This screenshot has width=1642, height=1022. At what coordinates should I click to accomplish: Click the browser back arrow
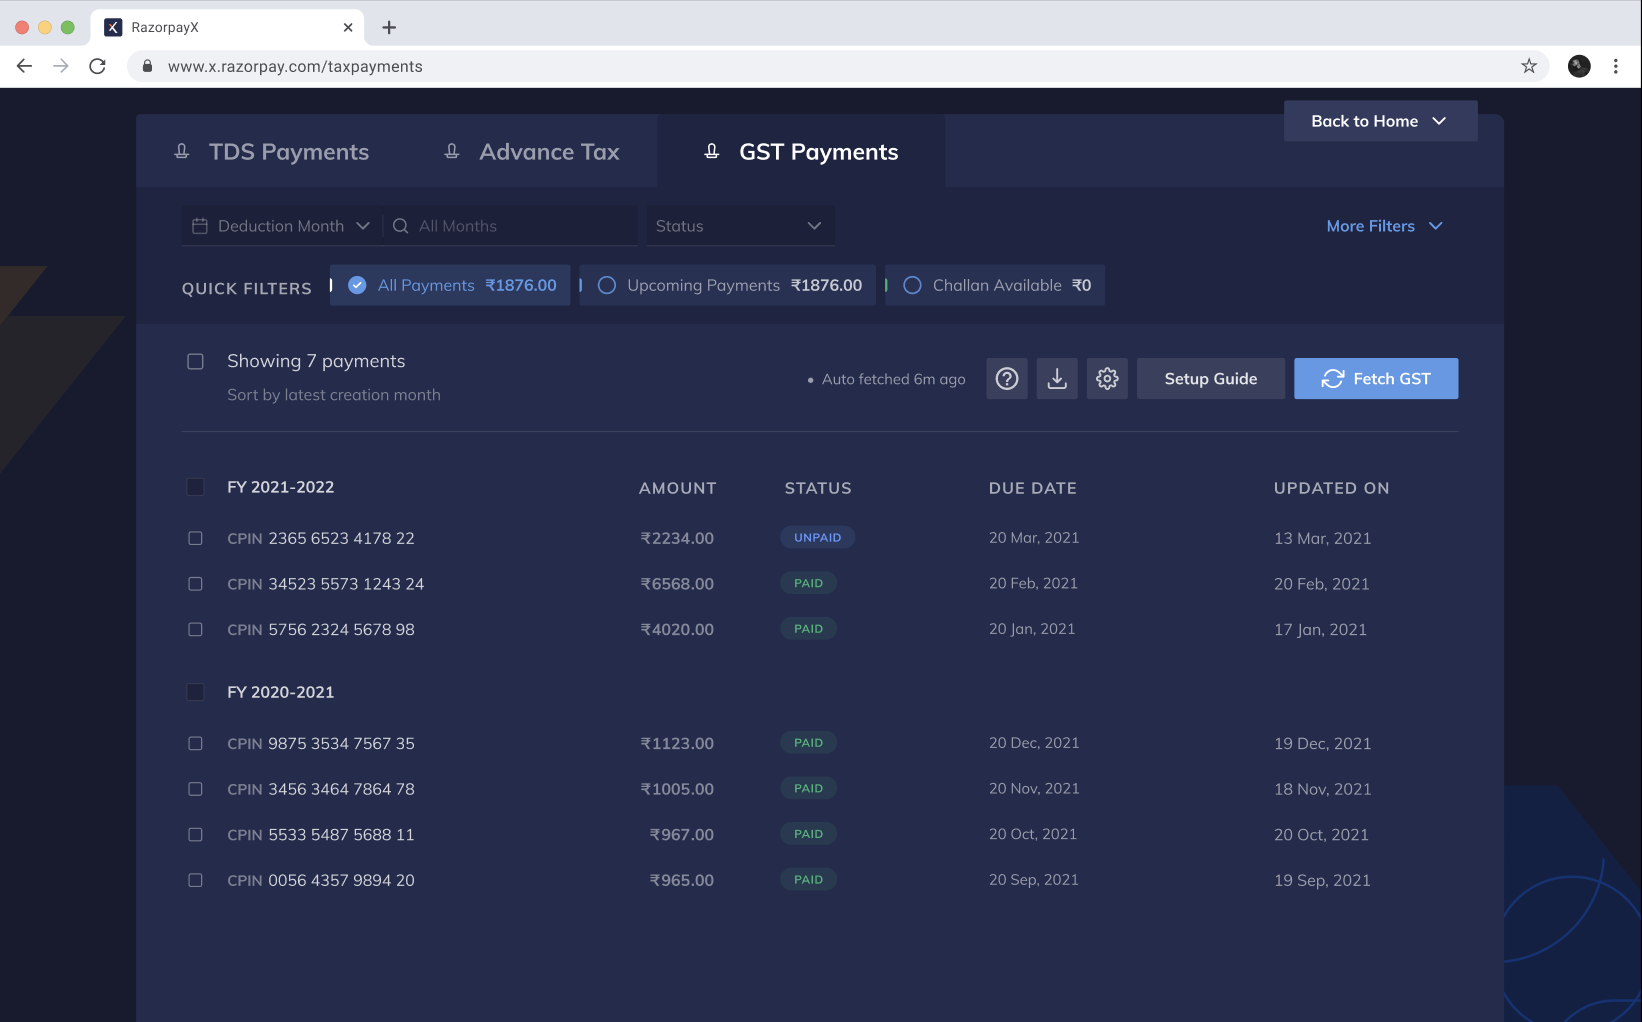pyautogui.click(x=25, y=66)
